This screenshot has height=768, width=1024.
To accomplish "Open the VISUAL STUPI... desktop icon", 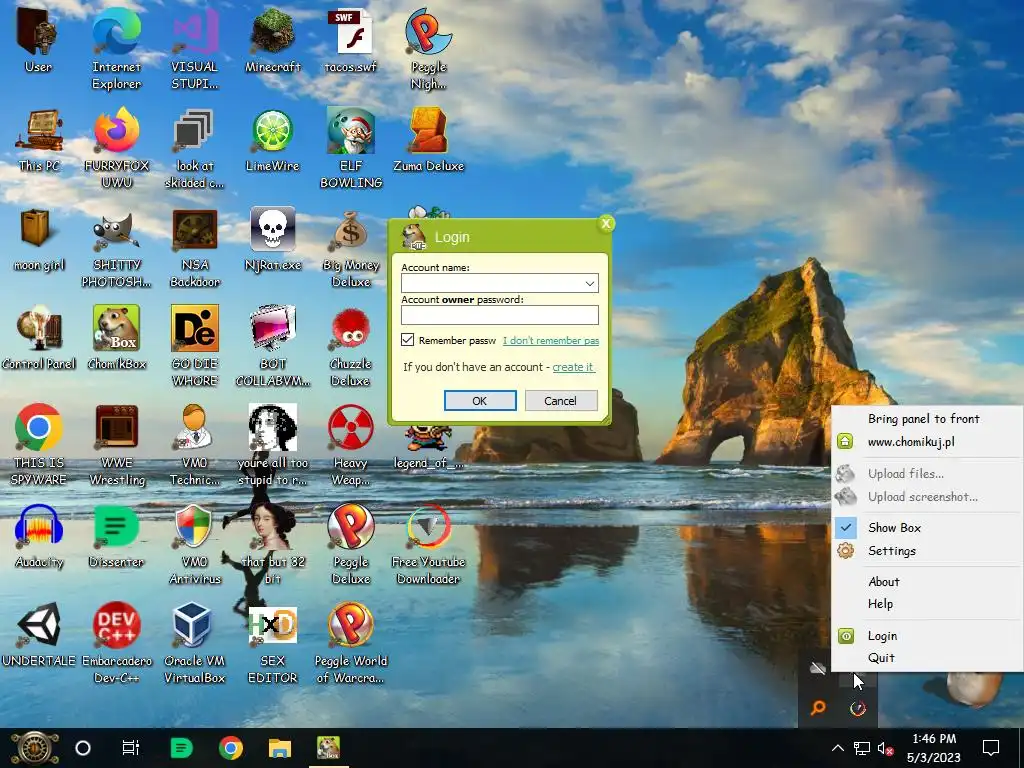I will [x=194, y=33].
